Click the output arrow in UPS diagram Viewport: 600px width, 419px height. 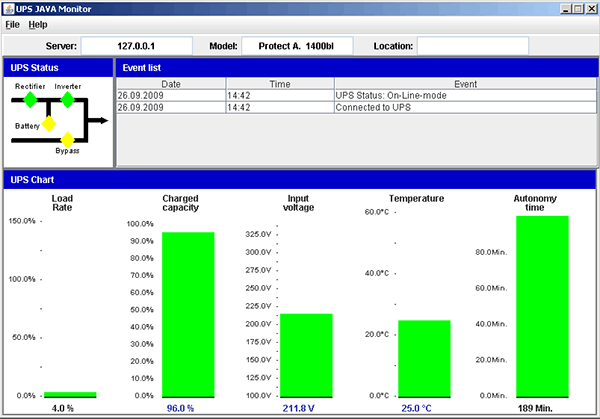[x=99, y=121]
